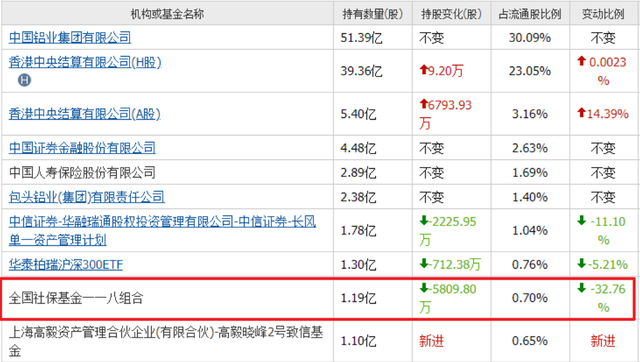Image resolution: width=640 pixels, height=362 pixels.
Task: Open 中国证券金融股份有限公司 link
Action: (x=82, y=148)
